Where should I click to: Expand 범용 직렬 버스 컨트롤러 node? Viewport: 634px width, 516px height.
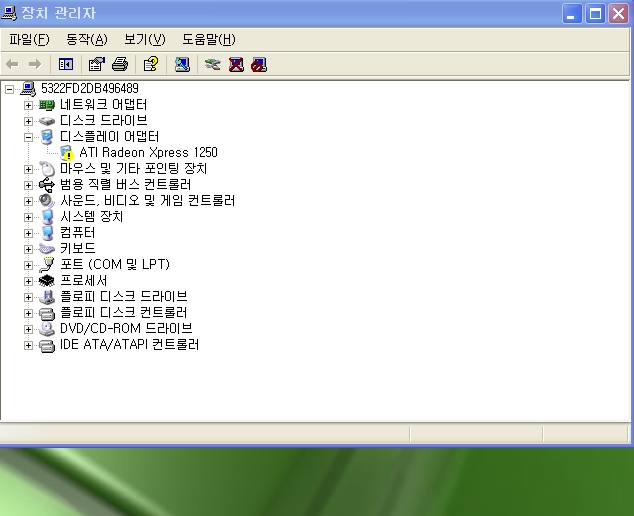pos(28,185)
